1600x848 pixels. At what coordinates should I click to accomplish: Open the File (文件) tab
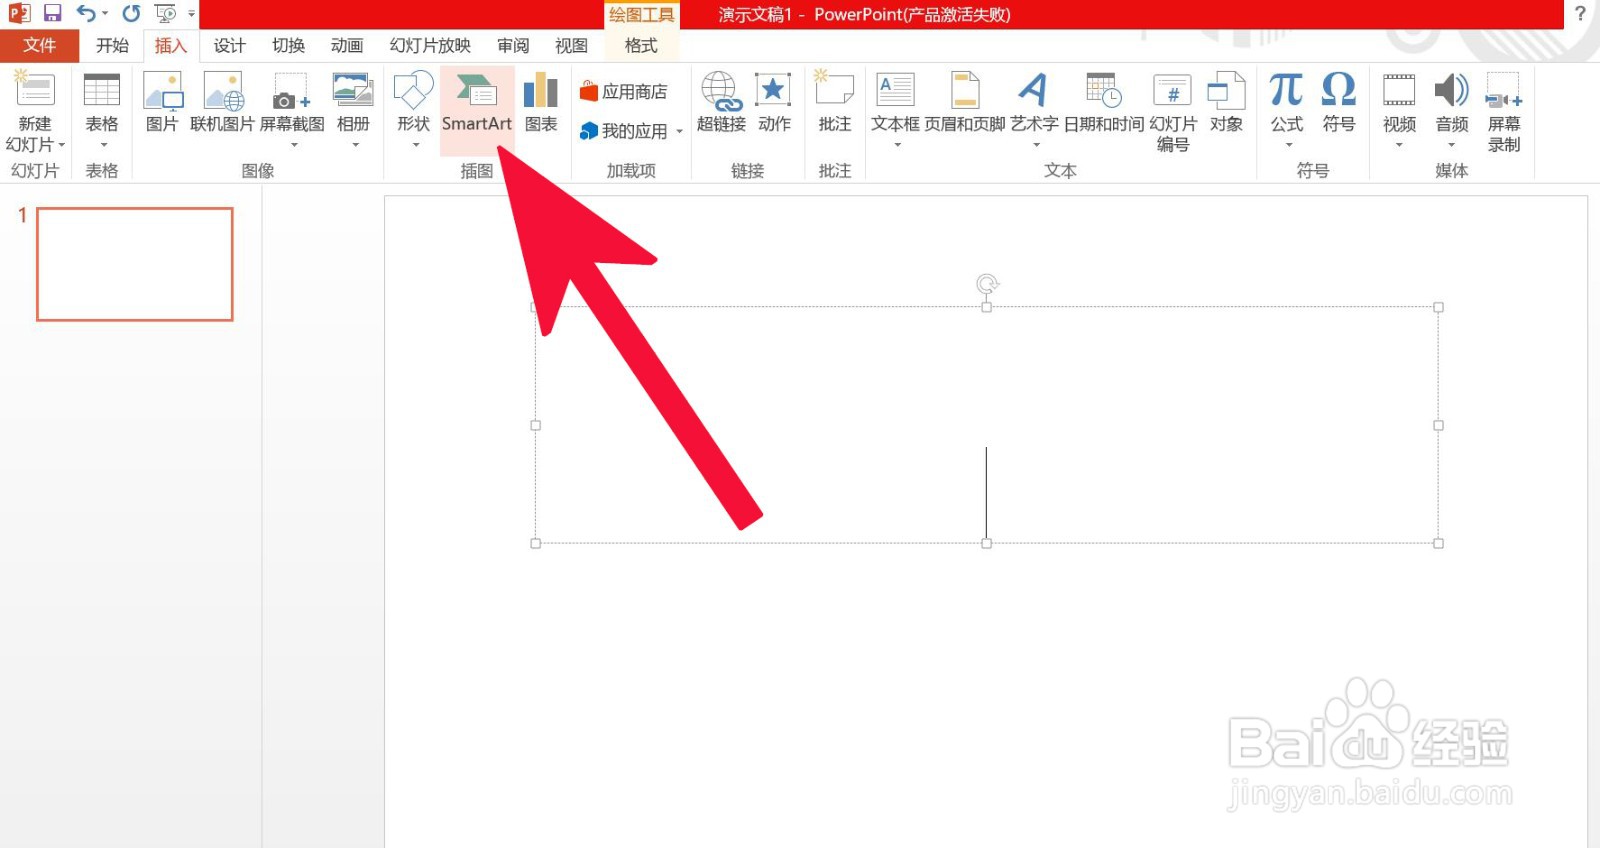[x=40, y=45]
